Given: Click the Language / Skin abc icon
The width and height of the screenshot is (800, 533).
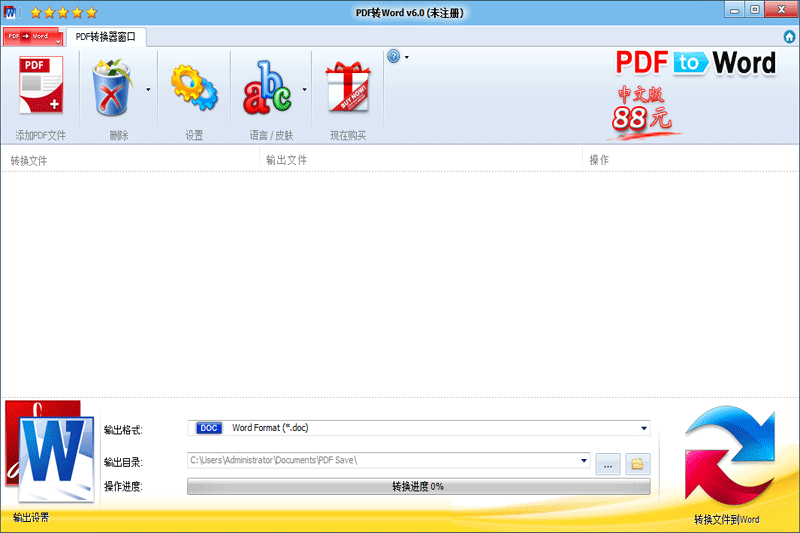Looking at the screenshot, I should pos(267,88).
